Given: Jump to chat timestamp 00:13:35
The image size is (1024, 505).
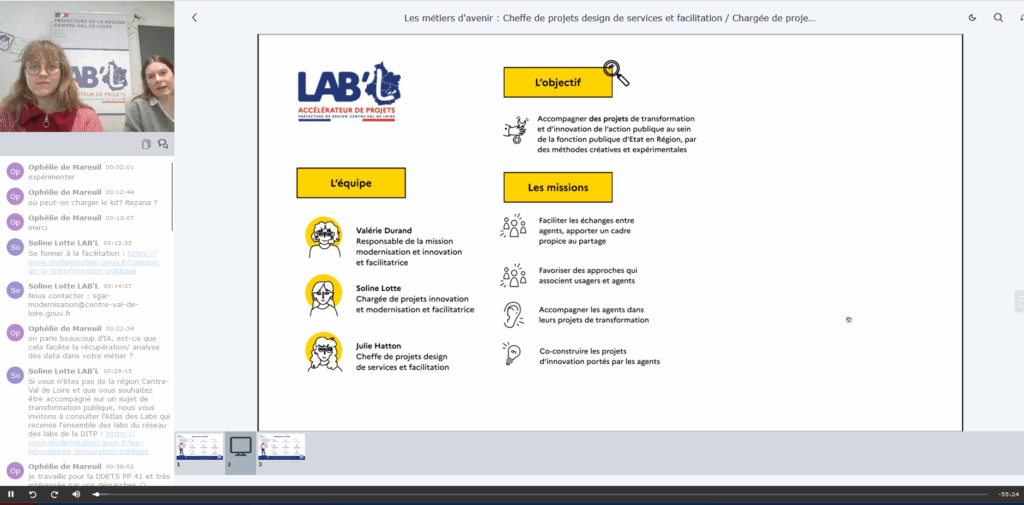Looking at the screenshot, I should tap(118, 243).
